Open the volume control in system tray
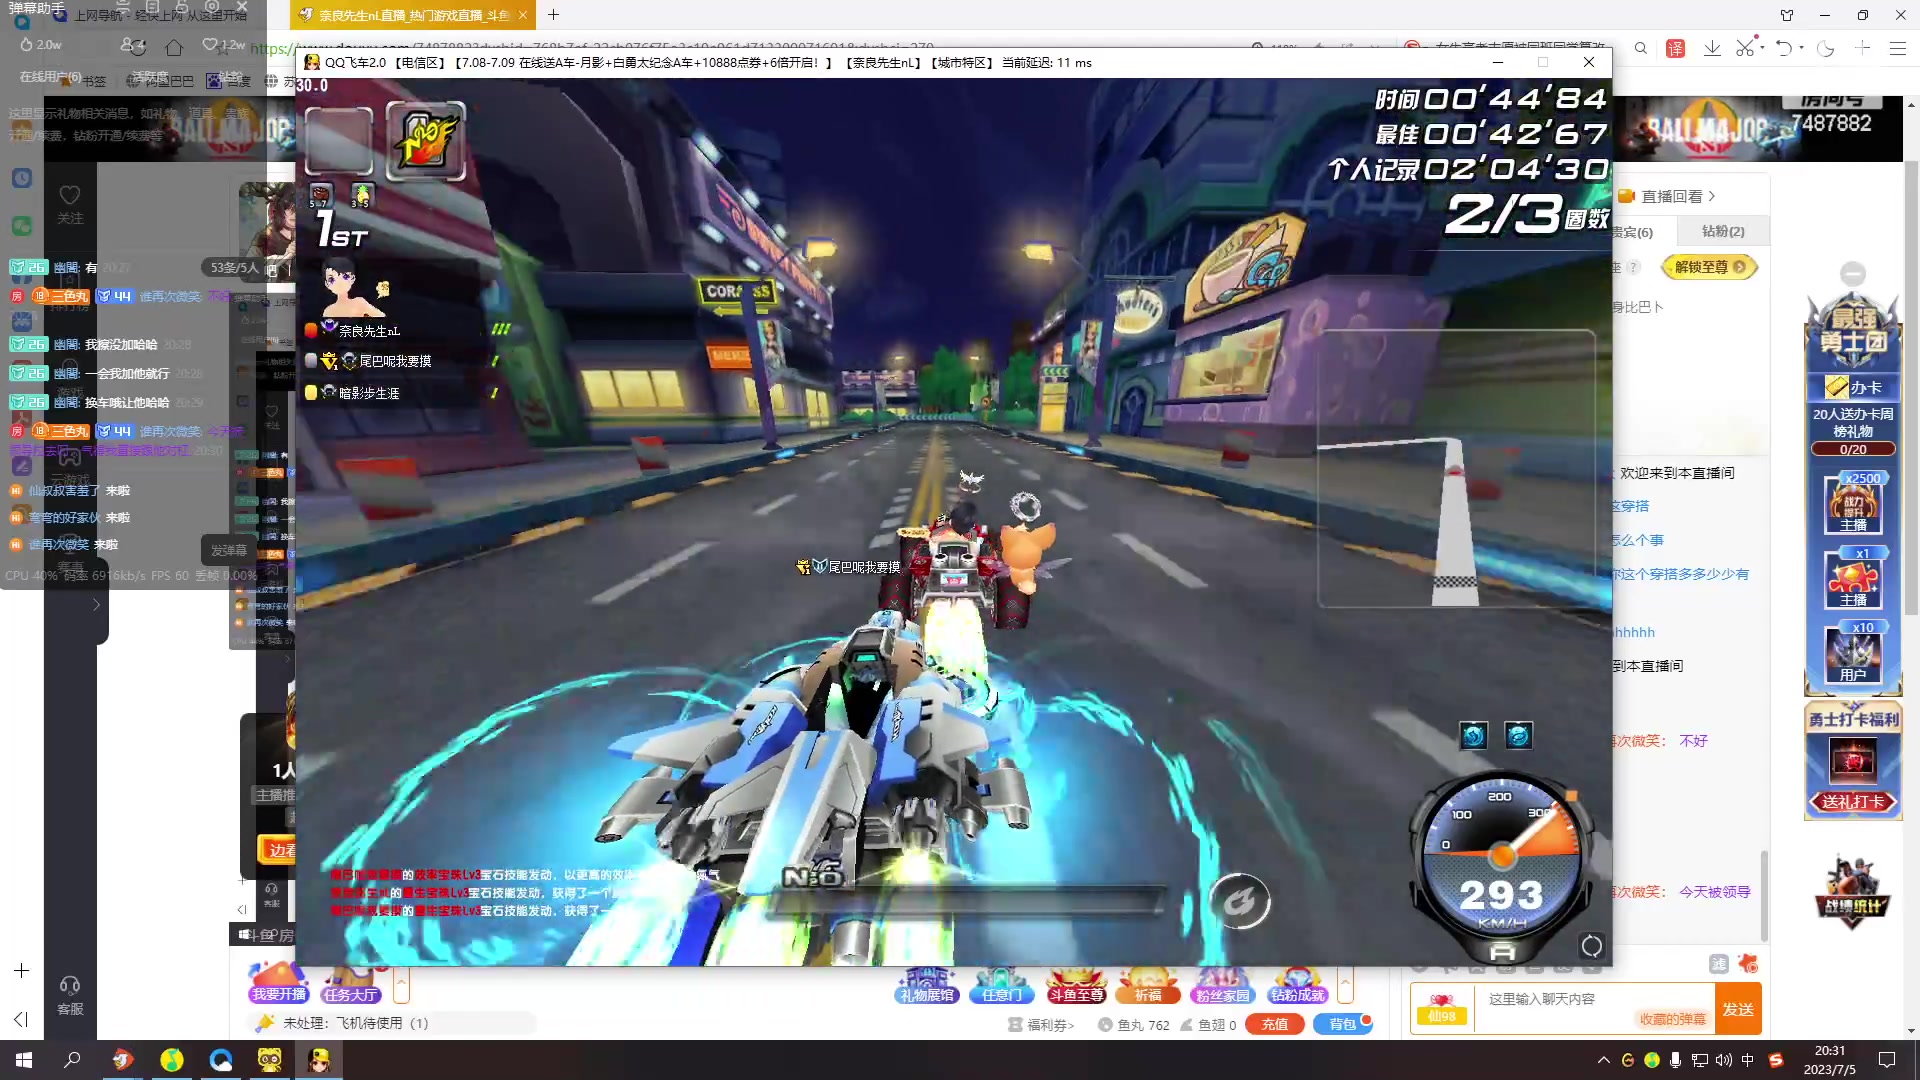 [x=1723, y=1060]
